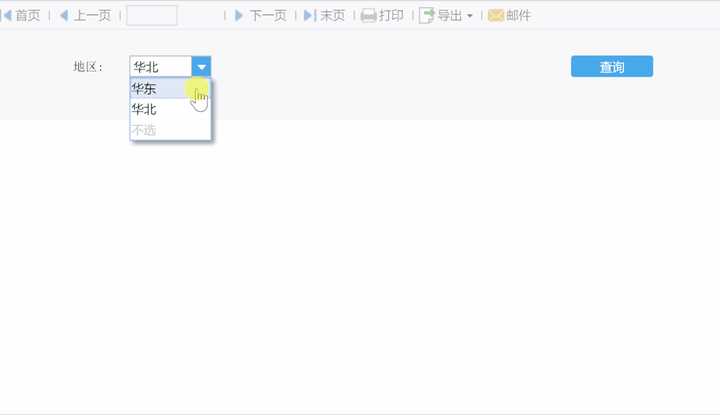Advance with the 下一页 text
Image resolution: width=720 pixels, height=415 pixels.
click(267, 15)
